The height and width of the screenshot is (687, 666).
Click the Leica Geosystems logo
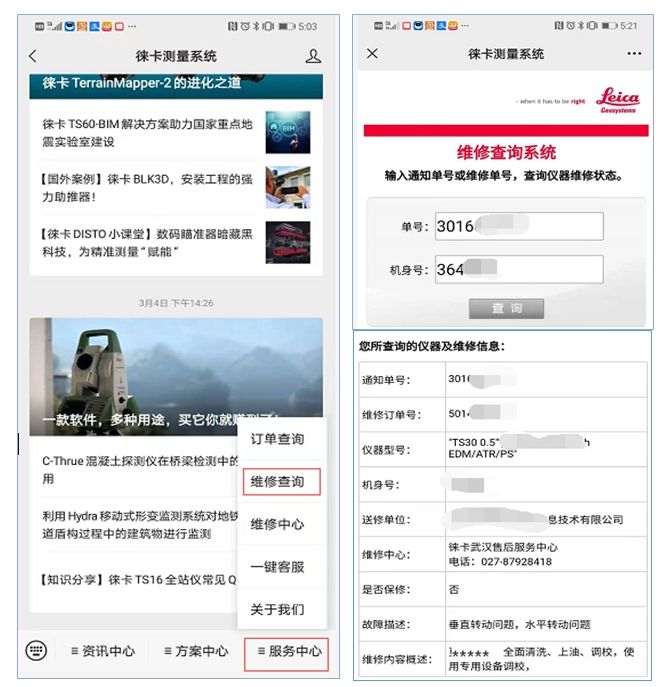pos(618,100)
